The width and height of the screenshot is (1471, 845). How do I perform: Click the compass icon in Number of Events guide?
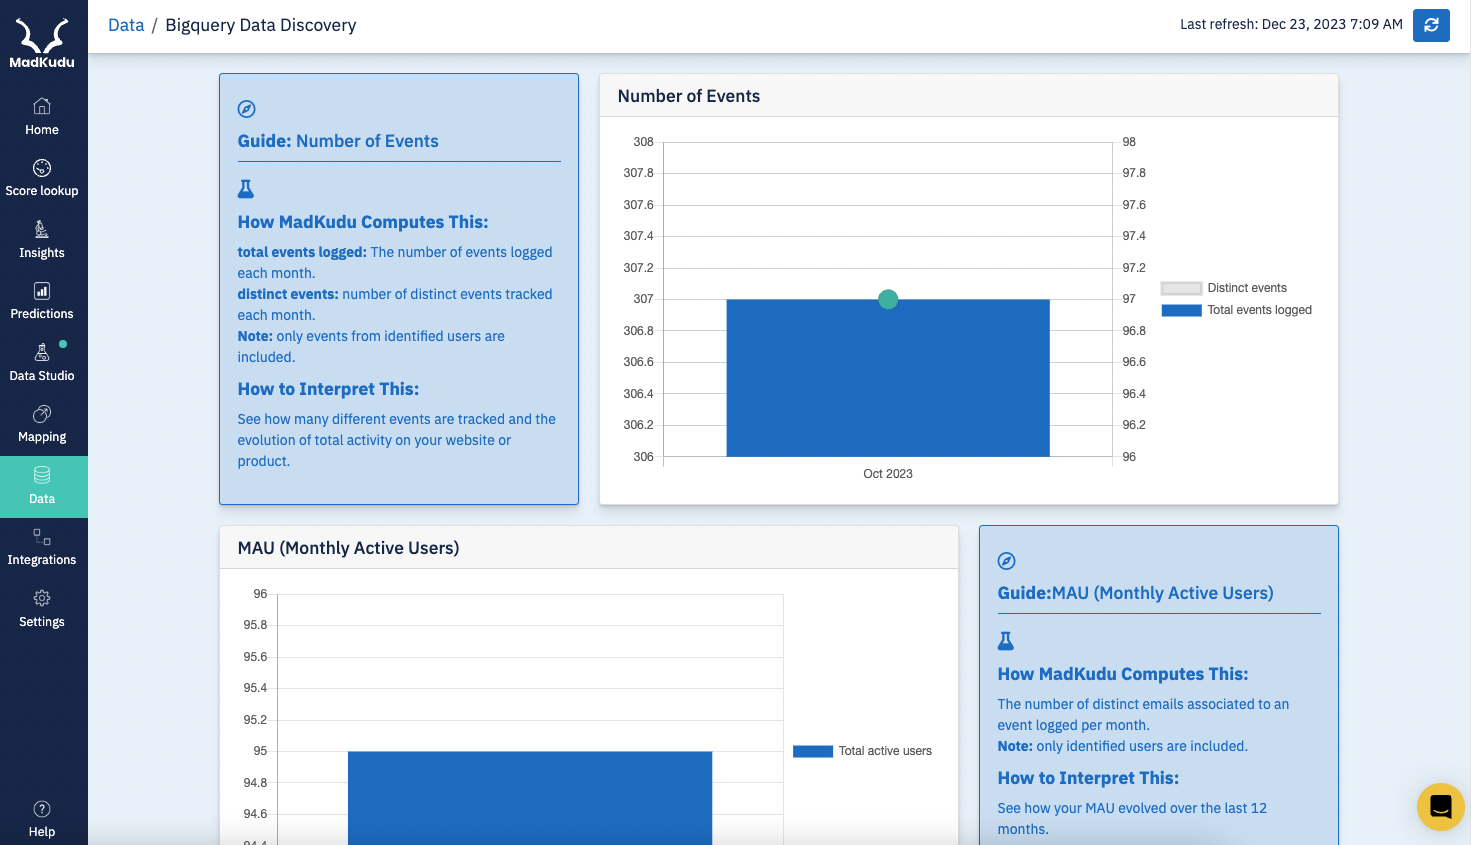pyautogui.click(x=247, y=109)
